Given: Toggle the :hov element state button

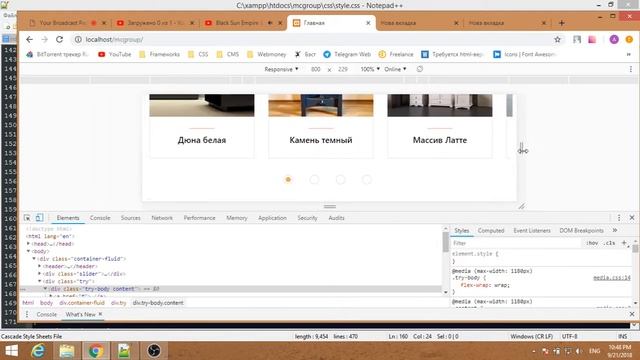Looking at the screenshot, I should [592, 243].
